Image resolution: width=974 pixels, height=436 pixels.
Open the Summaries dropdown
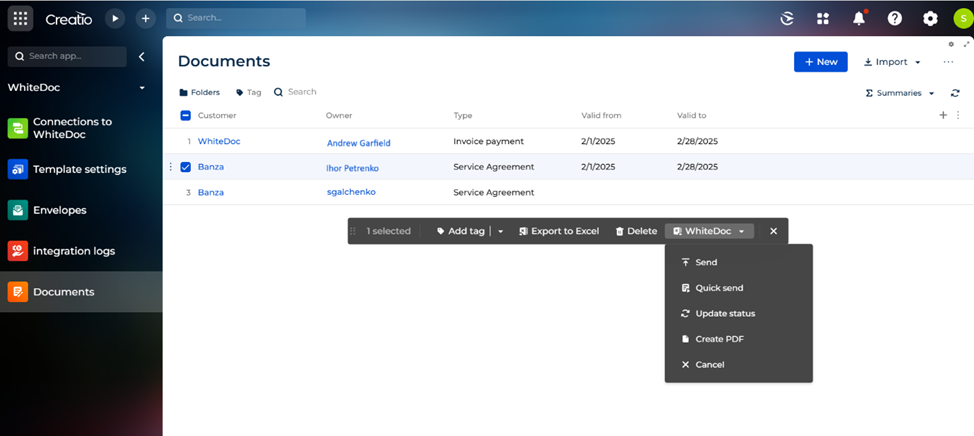900,93
